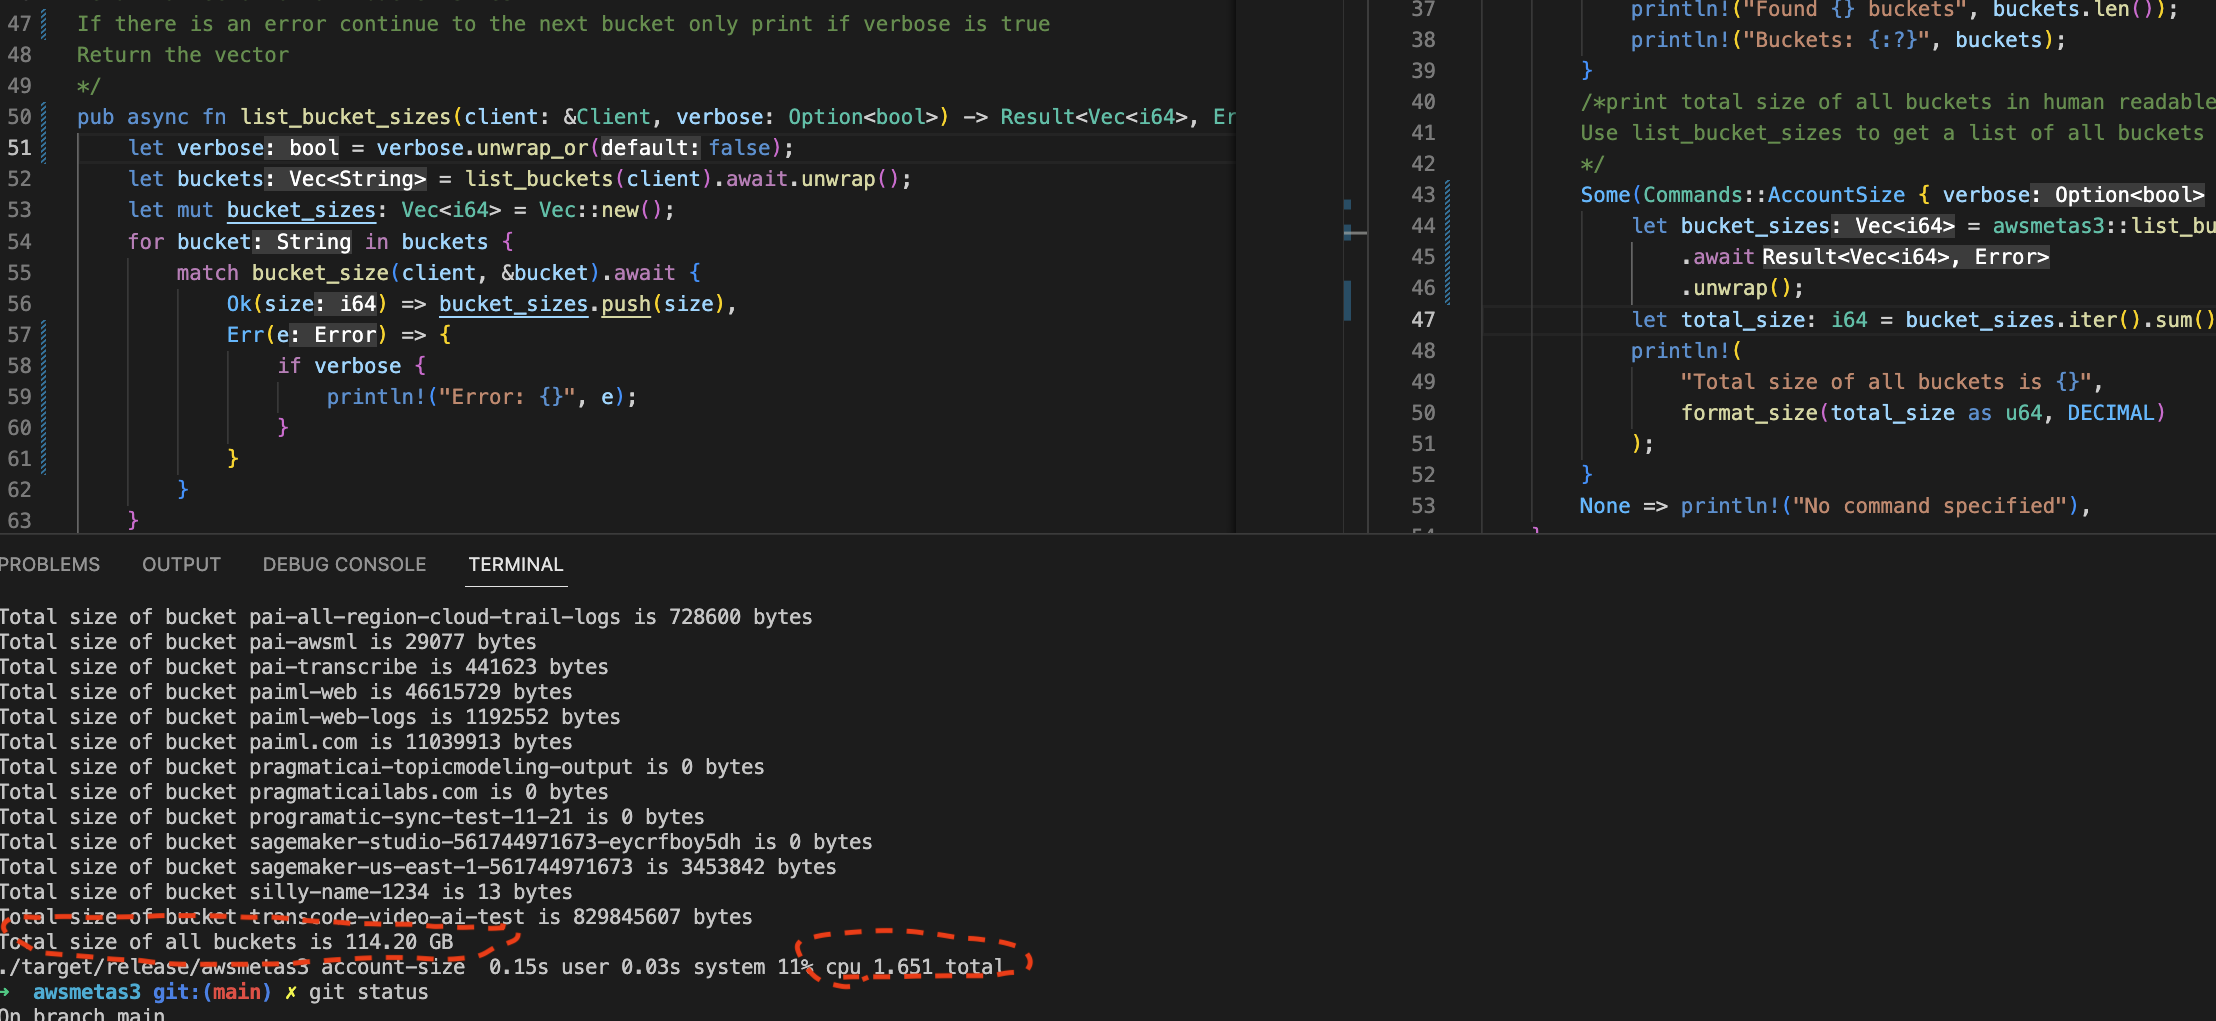Click the list_bucket_sizes function name on line 50
Image resolution: width=2216 pixels, height=1021 pixels.
pyautogui.click(x=346, y=116)
